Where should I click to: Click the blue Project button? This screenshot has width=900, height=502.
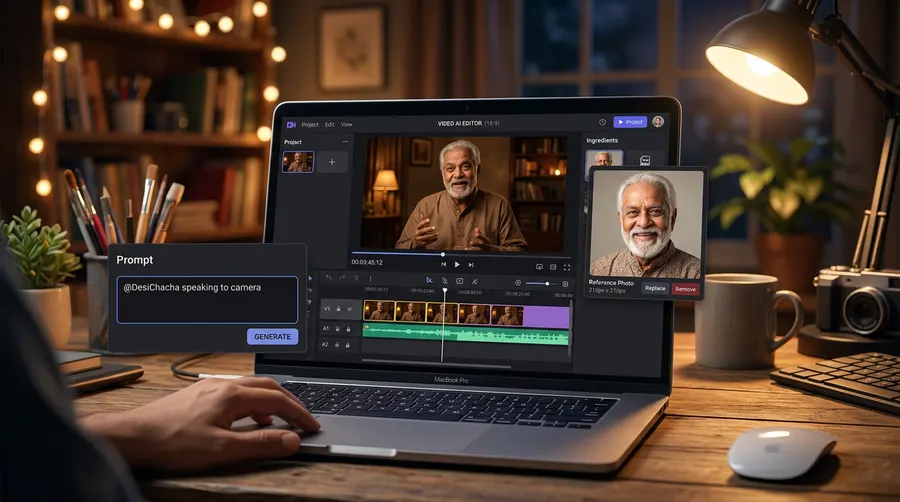point(630,122)
